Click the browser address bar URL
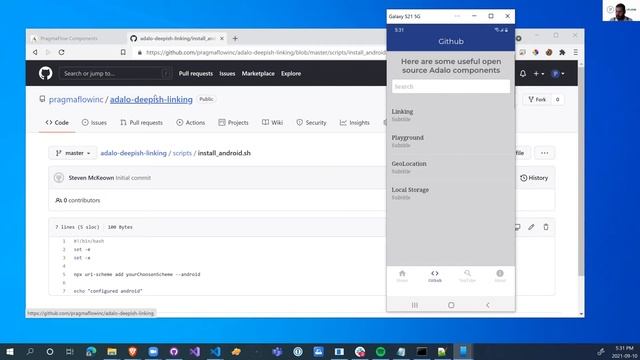The height and width of the screenshot is (360, 640). pos(265,52)
